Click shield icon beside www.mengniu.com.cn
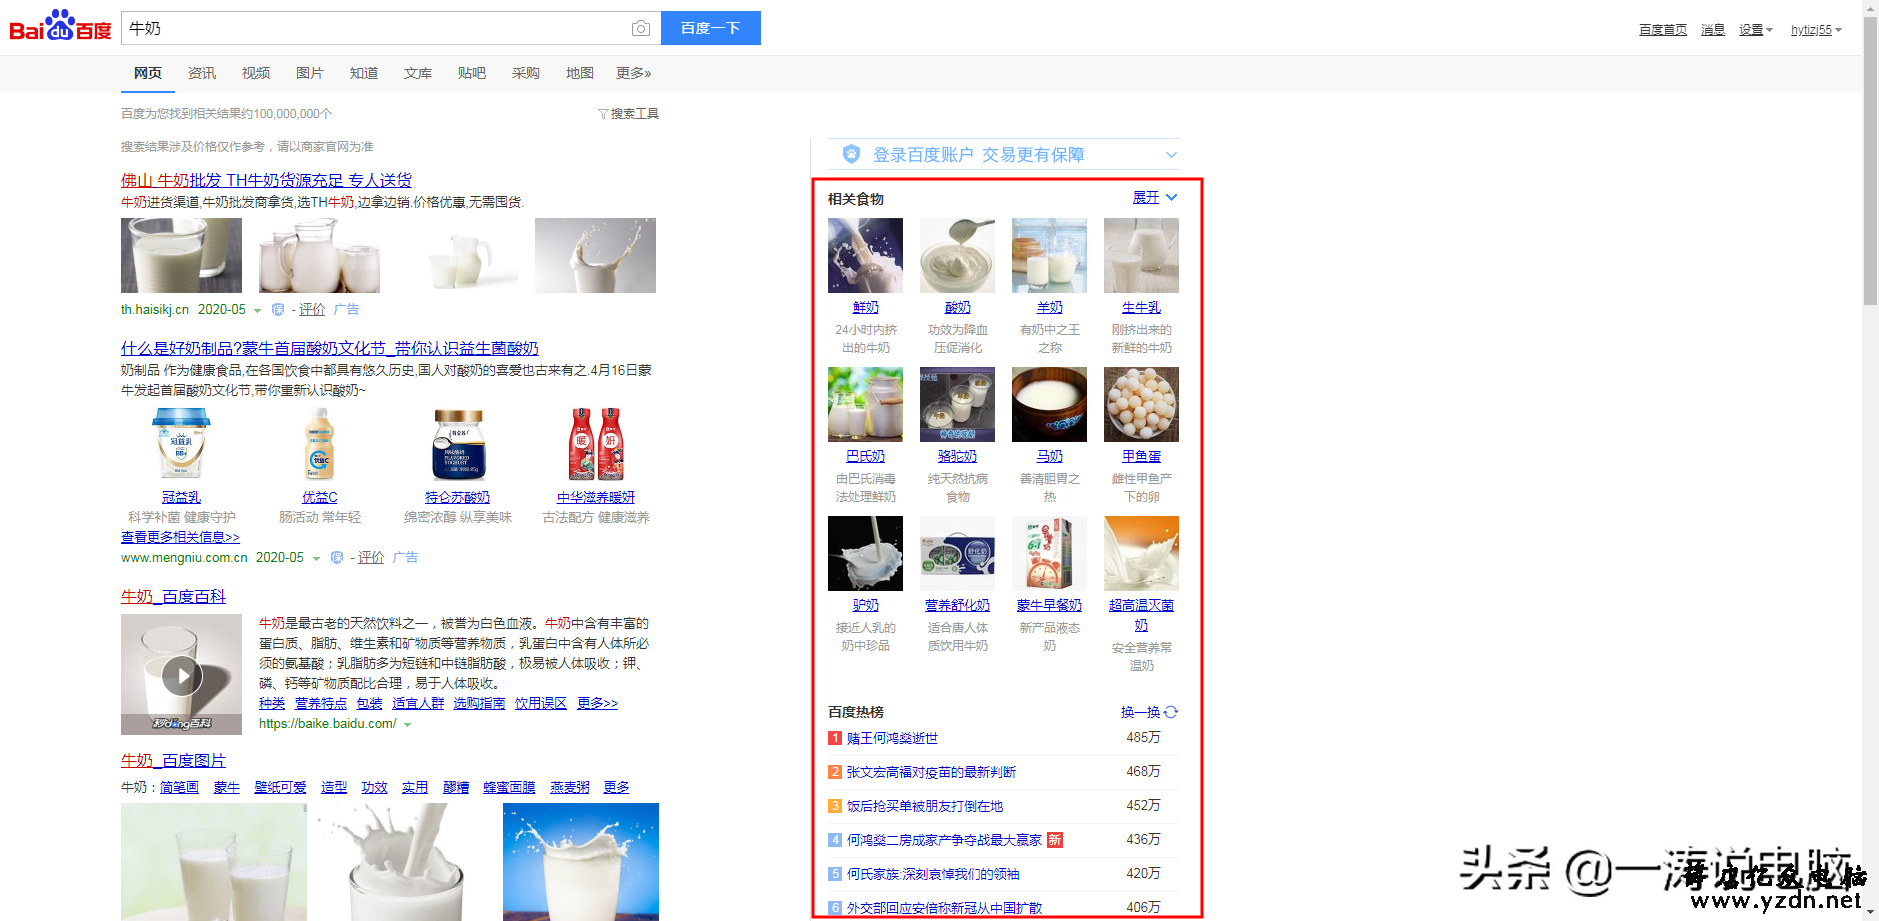This screenshot has height=921, width=1879. (337, 558)
